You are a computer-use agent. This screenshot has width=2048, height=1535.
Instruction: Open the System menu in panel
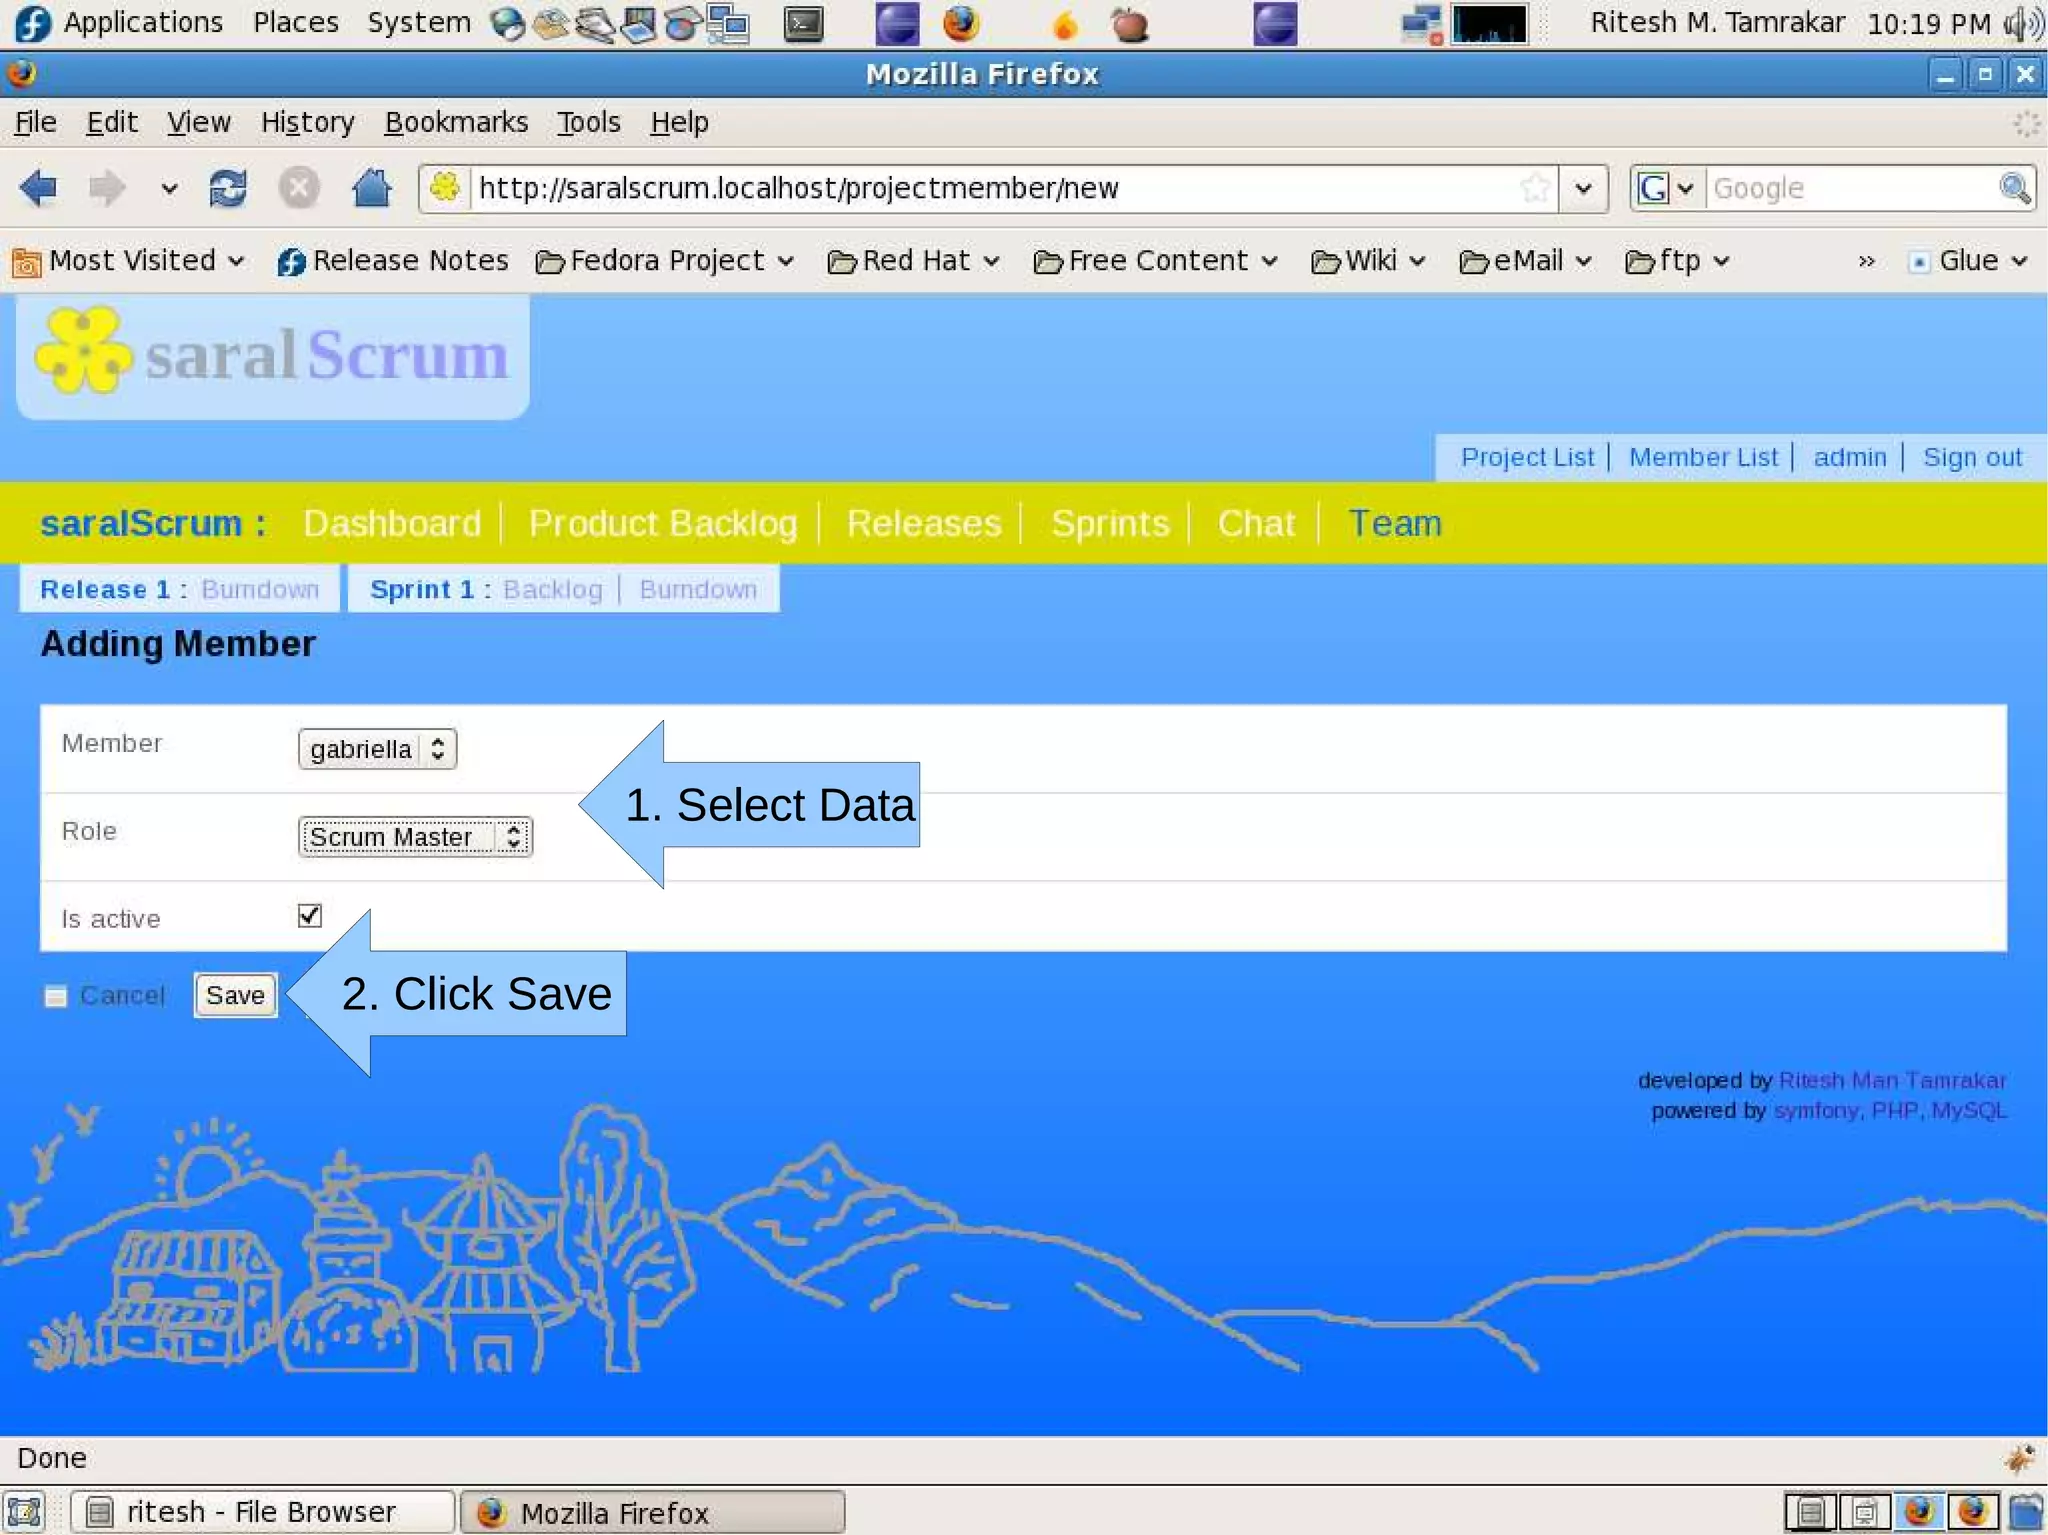point(419,23)
